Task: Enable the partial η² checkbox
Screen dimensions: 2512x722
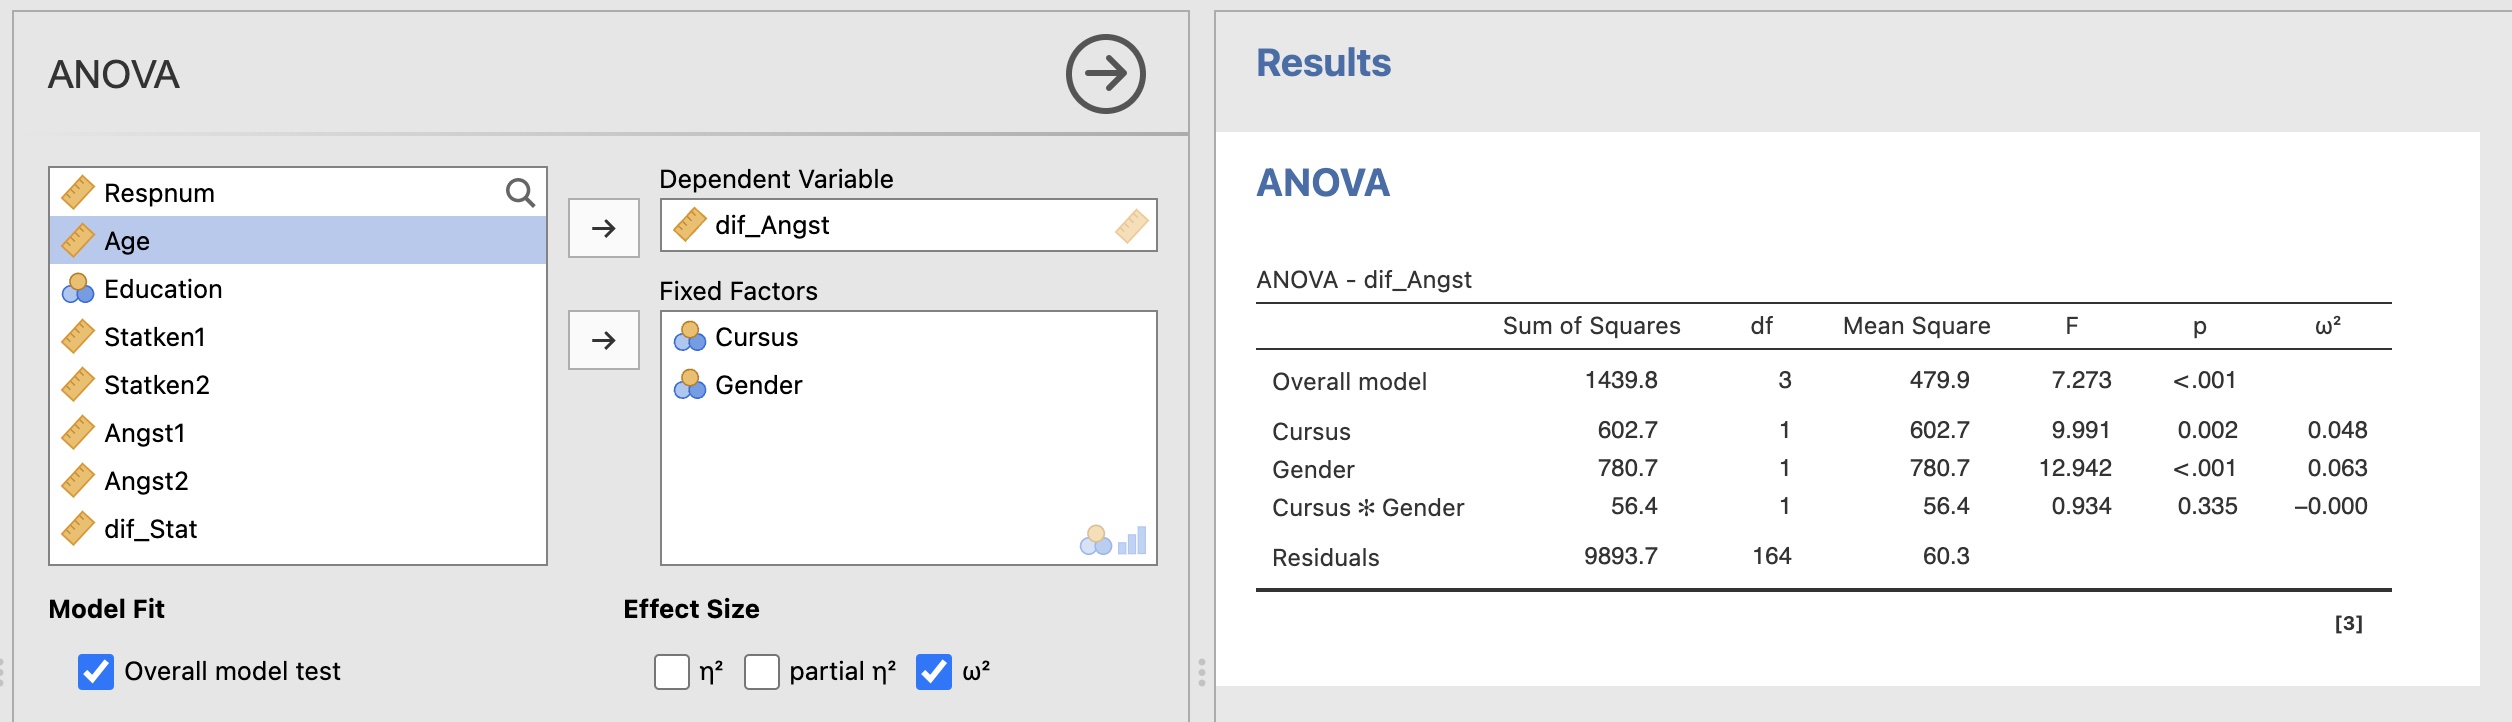Action: [x=762, y=672]
